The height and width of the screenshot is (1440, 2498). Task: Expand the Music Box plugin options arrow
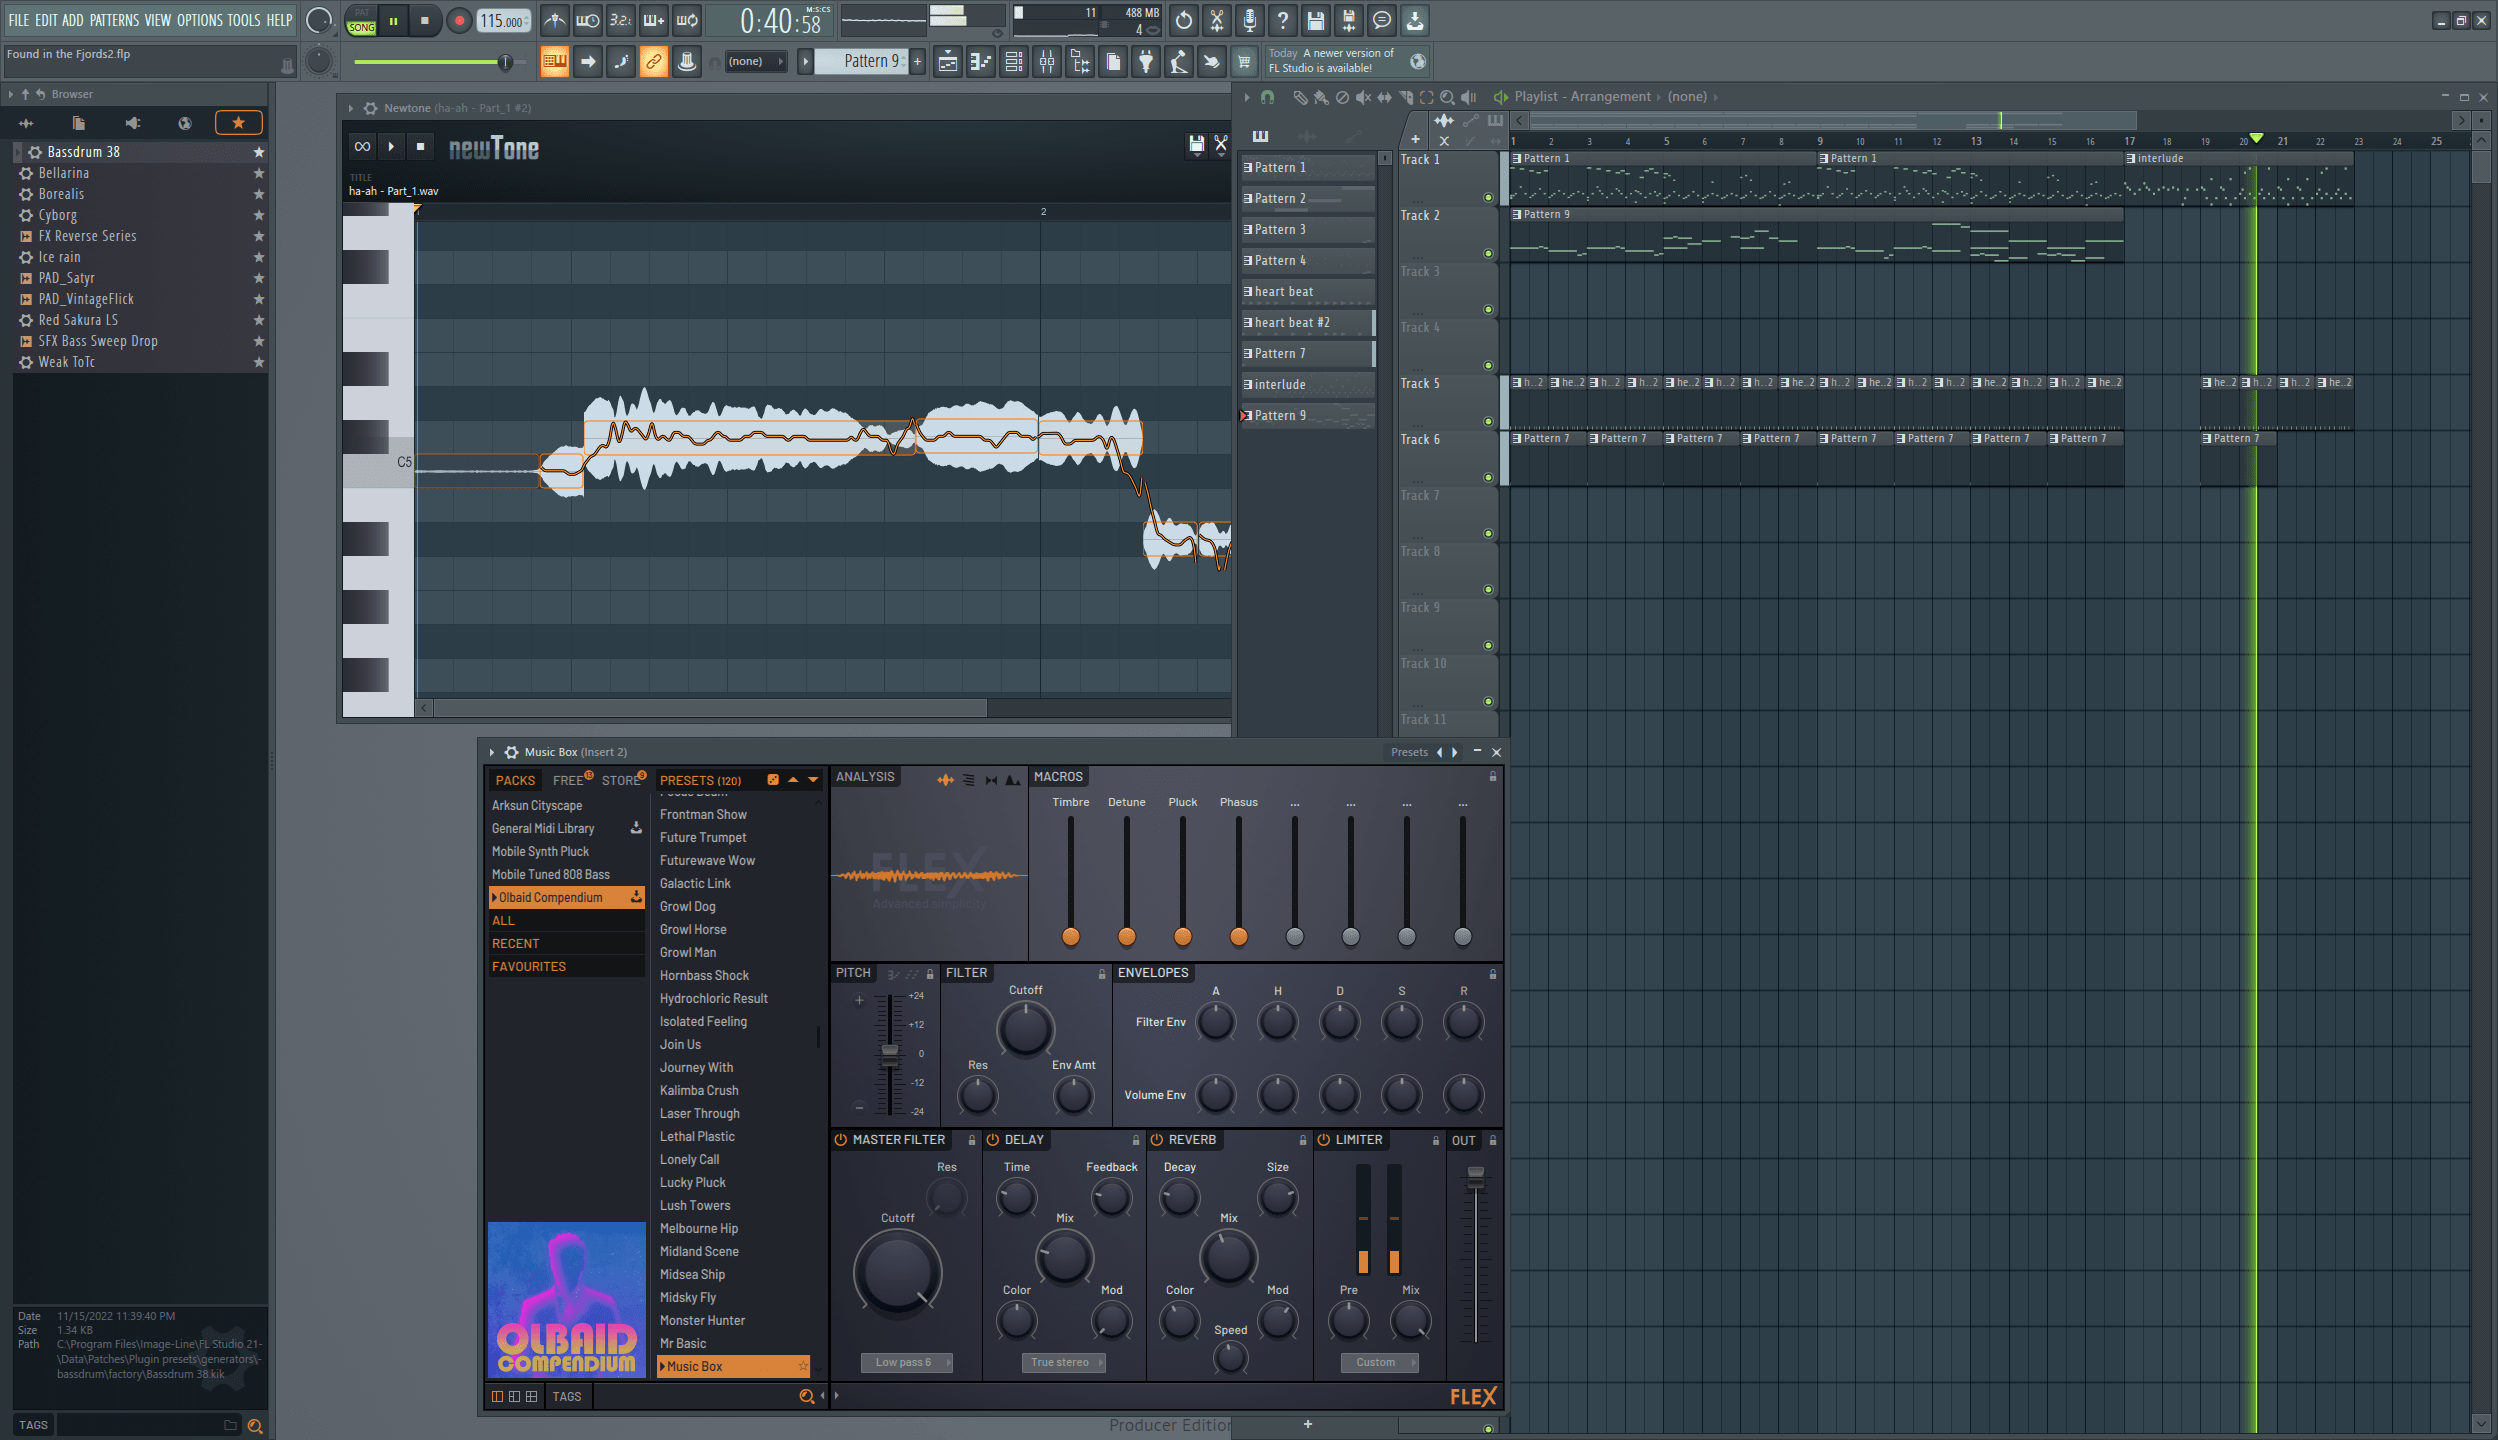[x=492, y=752]
